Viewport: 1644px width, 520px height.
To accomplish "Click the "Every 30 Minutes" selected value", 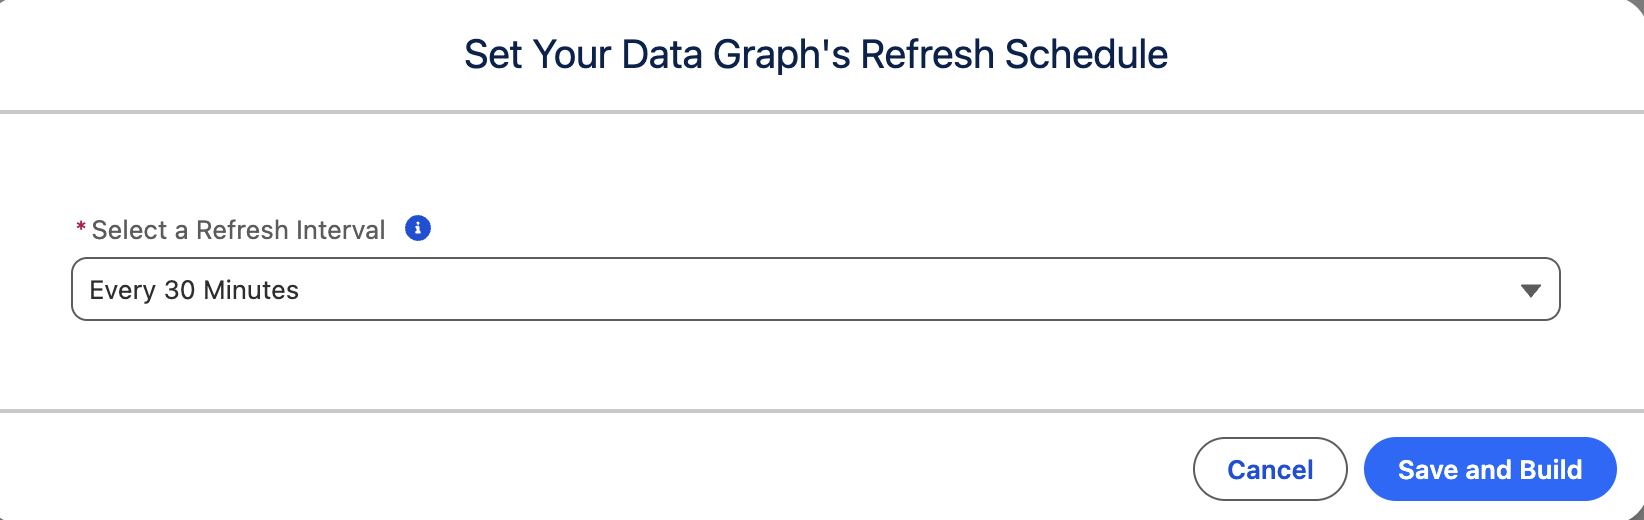I will pos(194,290).
